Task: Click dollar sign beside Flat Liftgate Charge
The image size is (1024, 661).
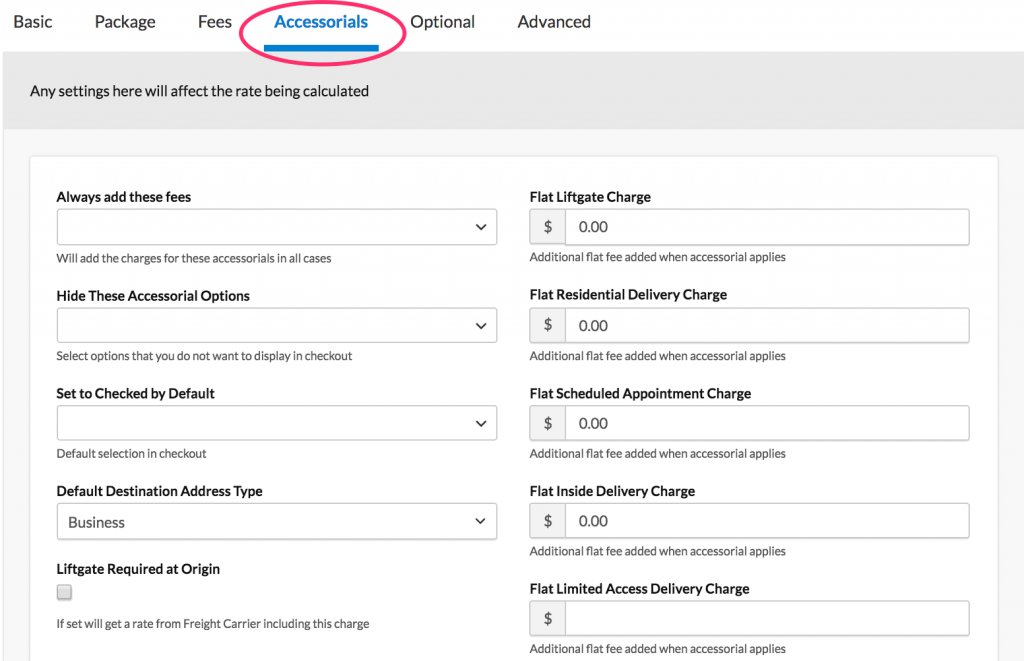Action: click(x=548, y=227)
